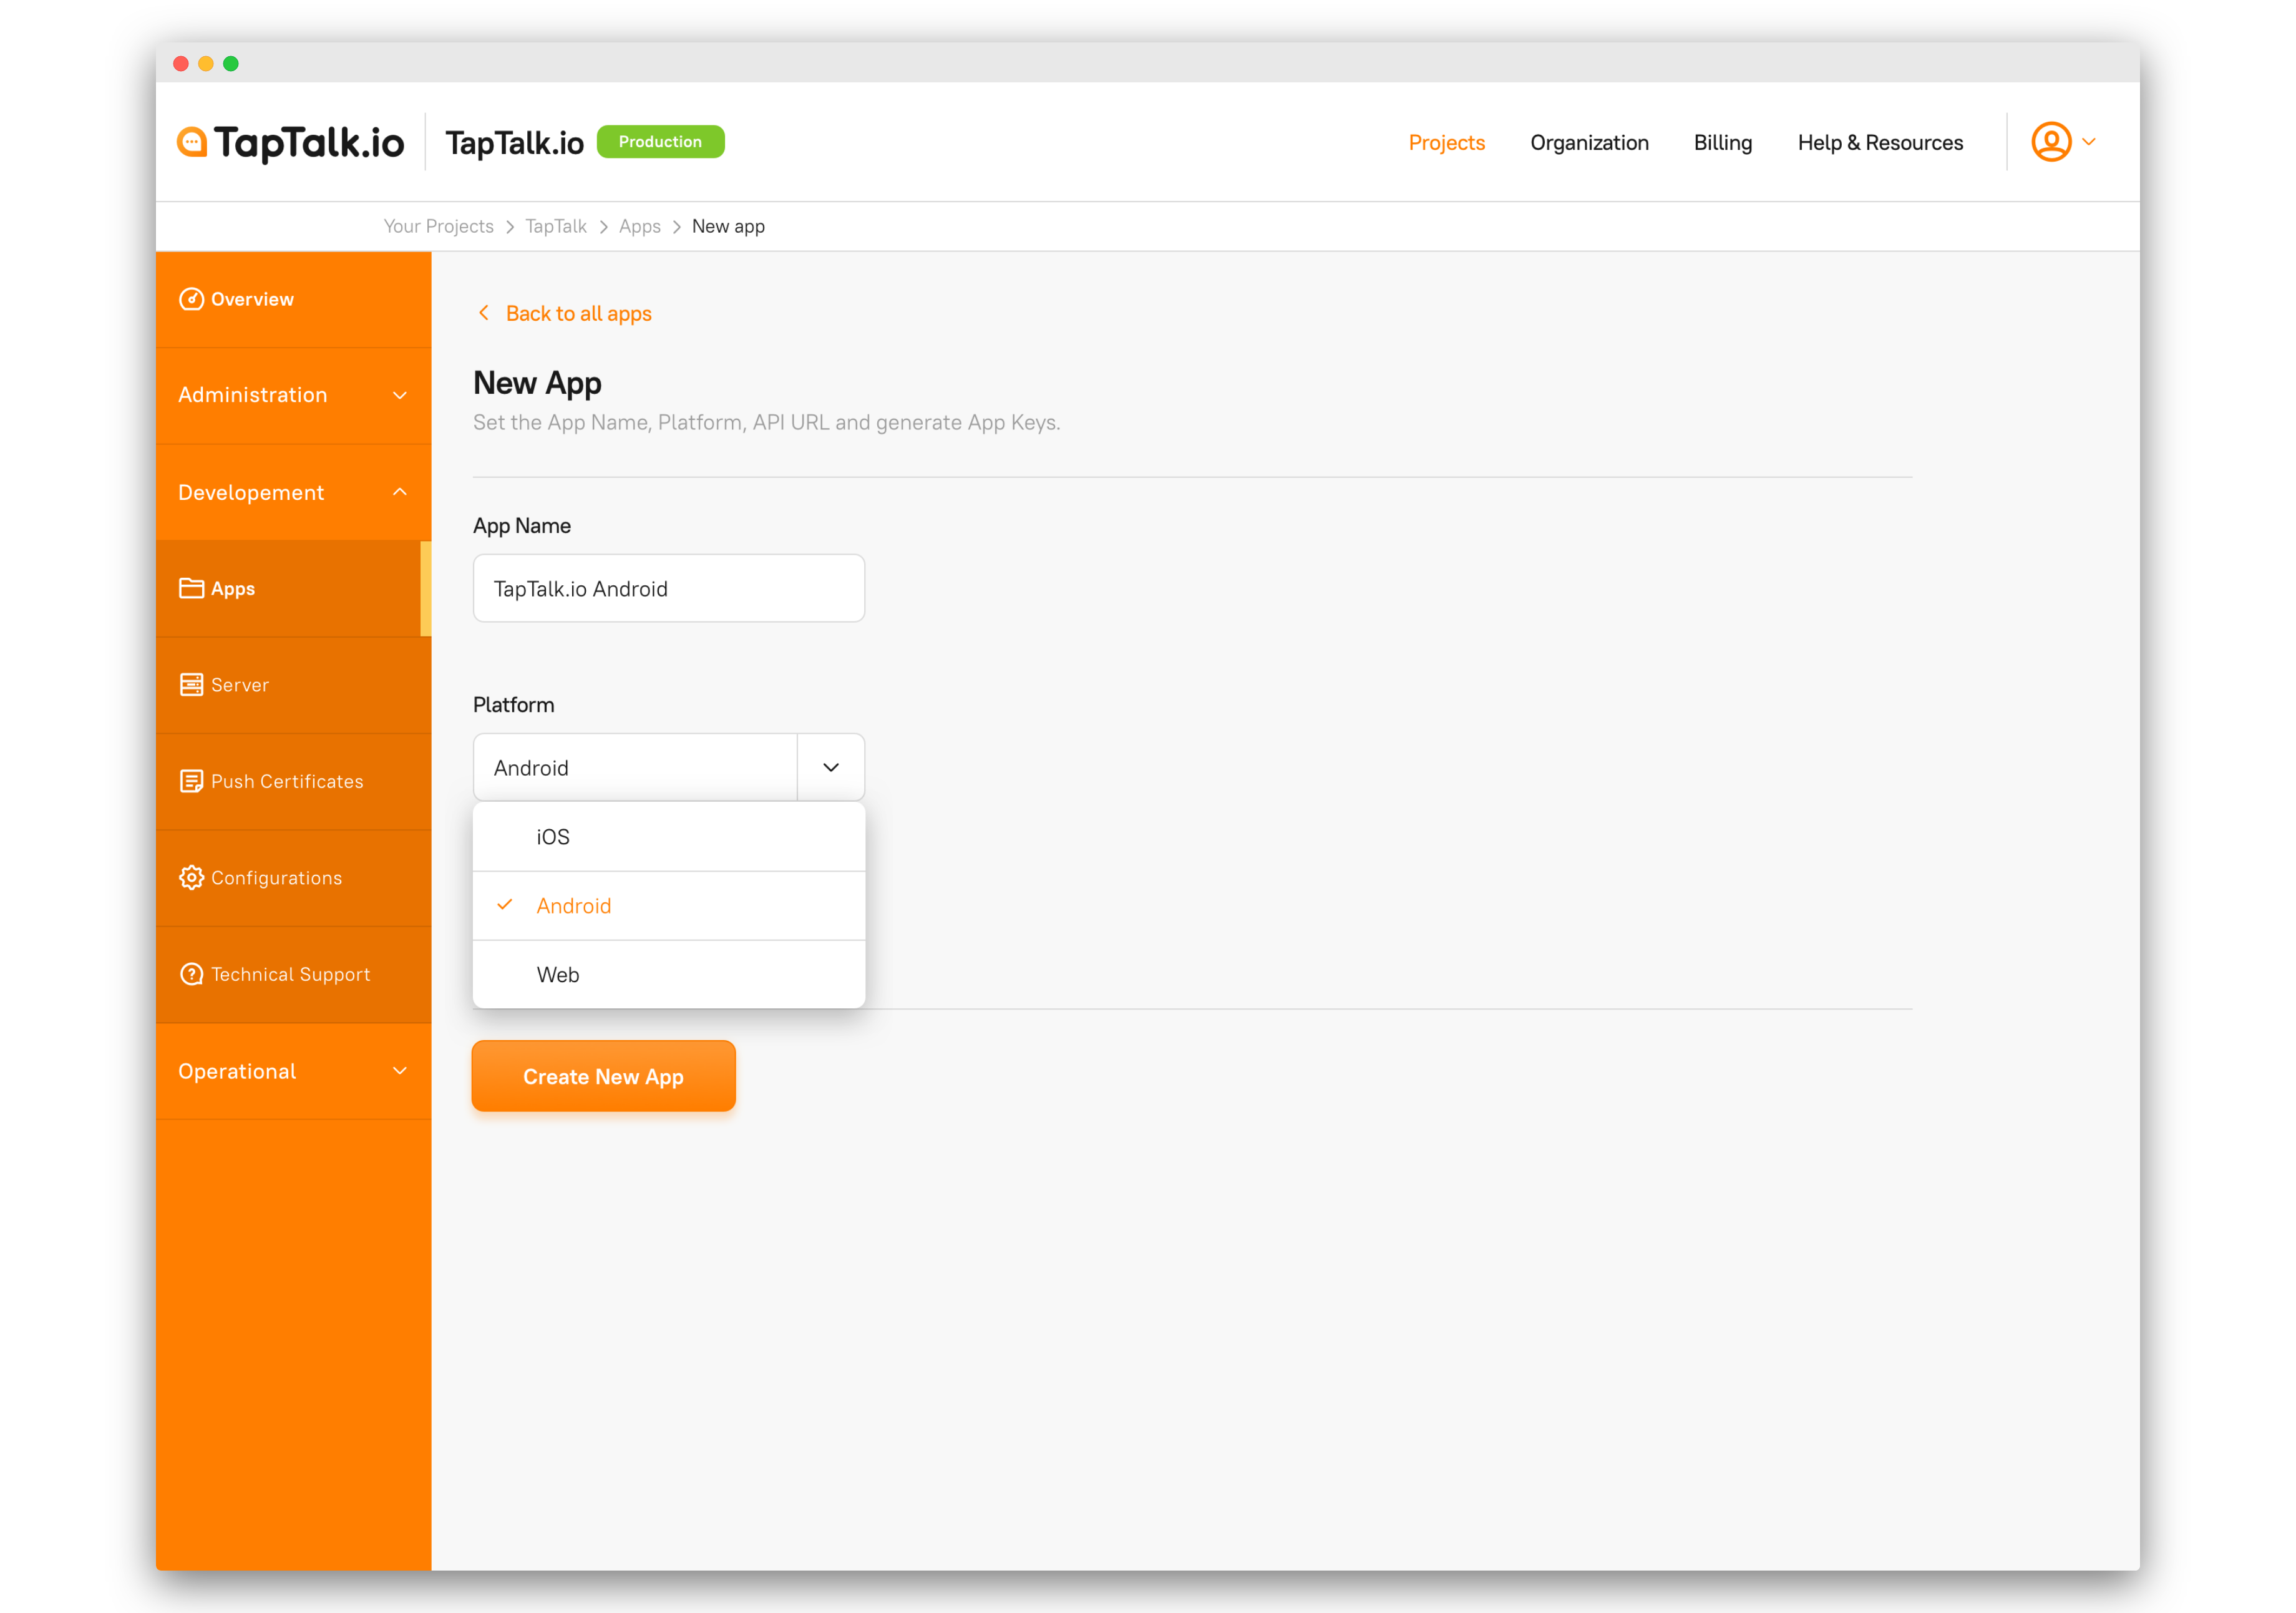Click the yellow minimize window button

[206, 63]
